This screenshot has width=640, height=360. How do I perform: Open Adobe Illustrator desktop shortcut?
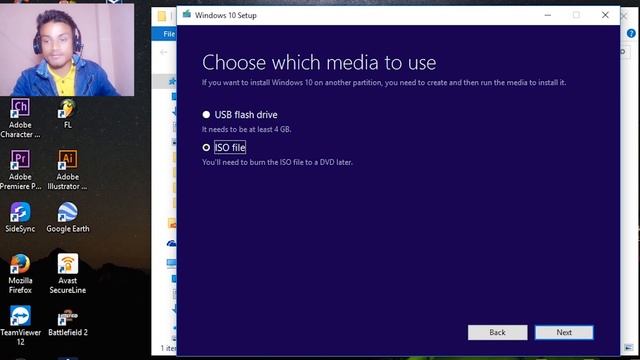point(68,170)
